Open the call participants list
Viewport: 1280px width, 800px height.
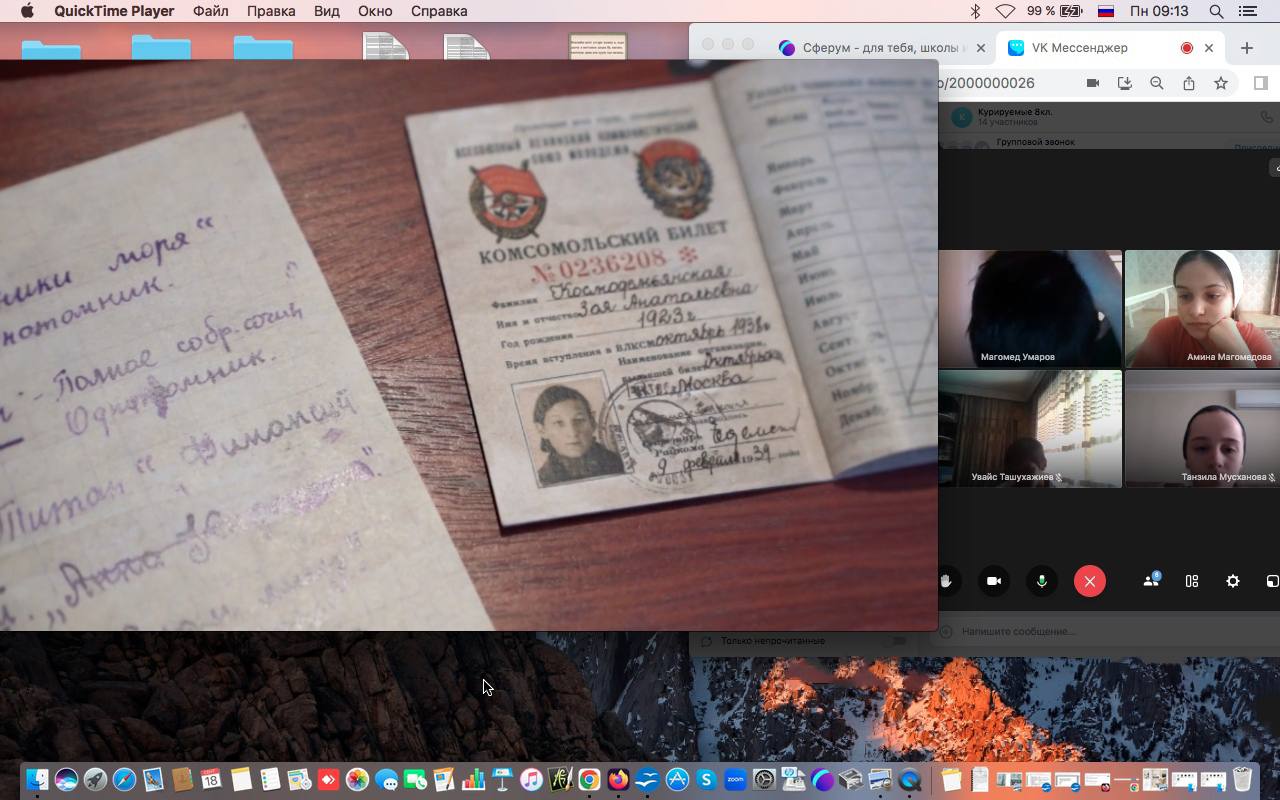point(1151,581)
